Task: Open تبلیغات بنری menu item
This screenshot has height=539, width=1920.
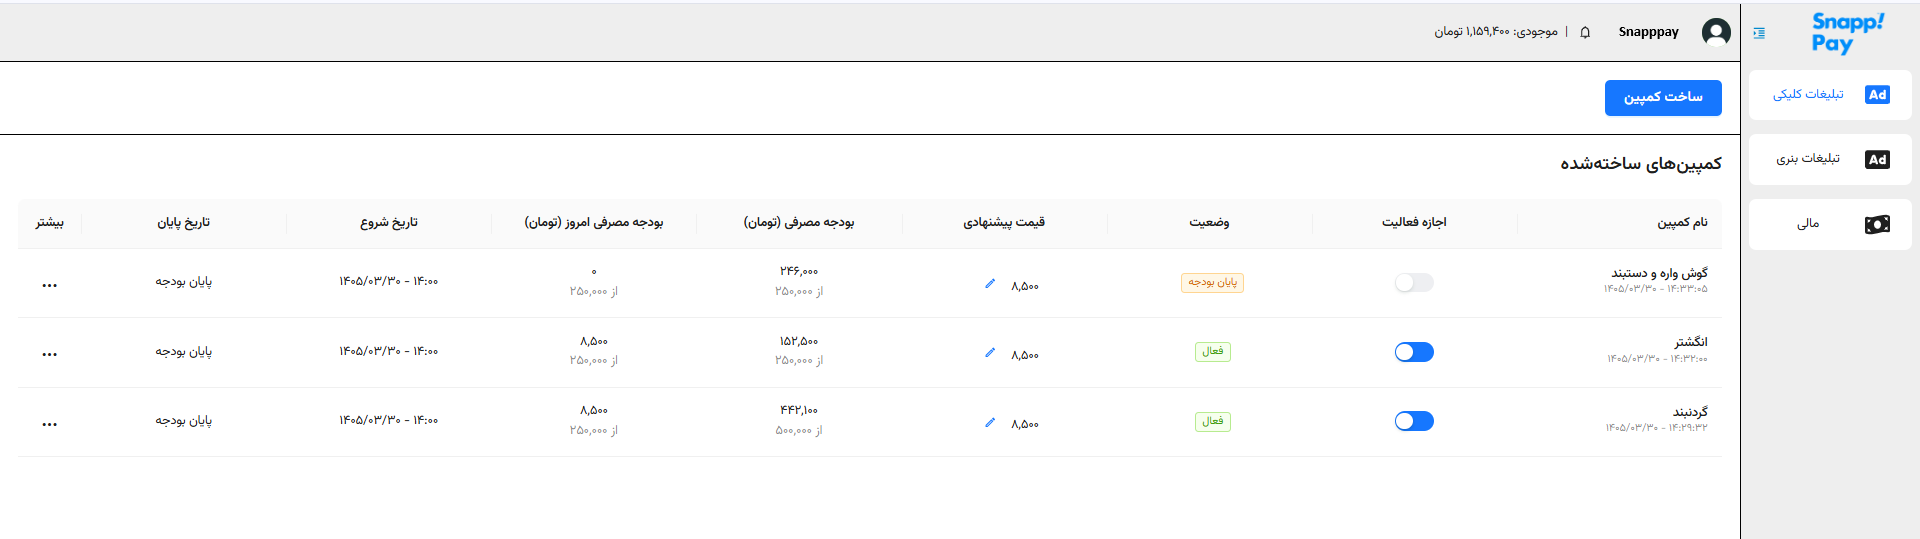Action: point(1830,160)
